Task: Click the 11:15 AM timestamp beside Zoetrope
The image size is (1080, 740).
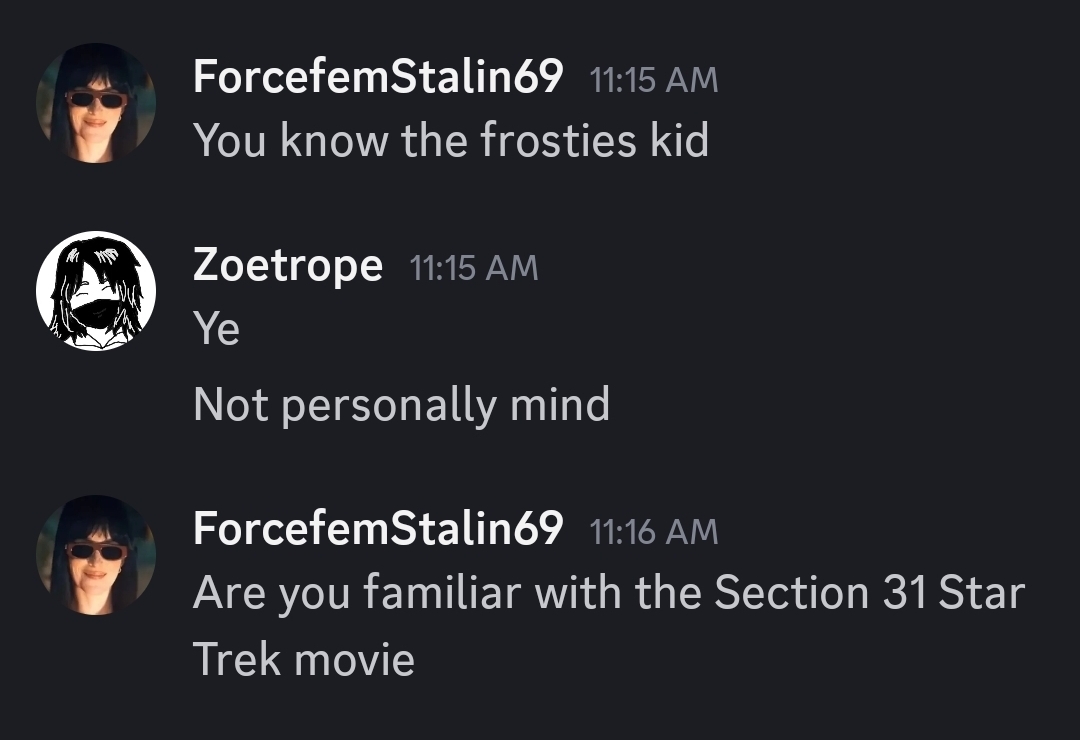Action: coord(474,268)
